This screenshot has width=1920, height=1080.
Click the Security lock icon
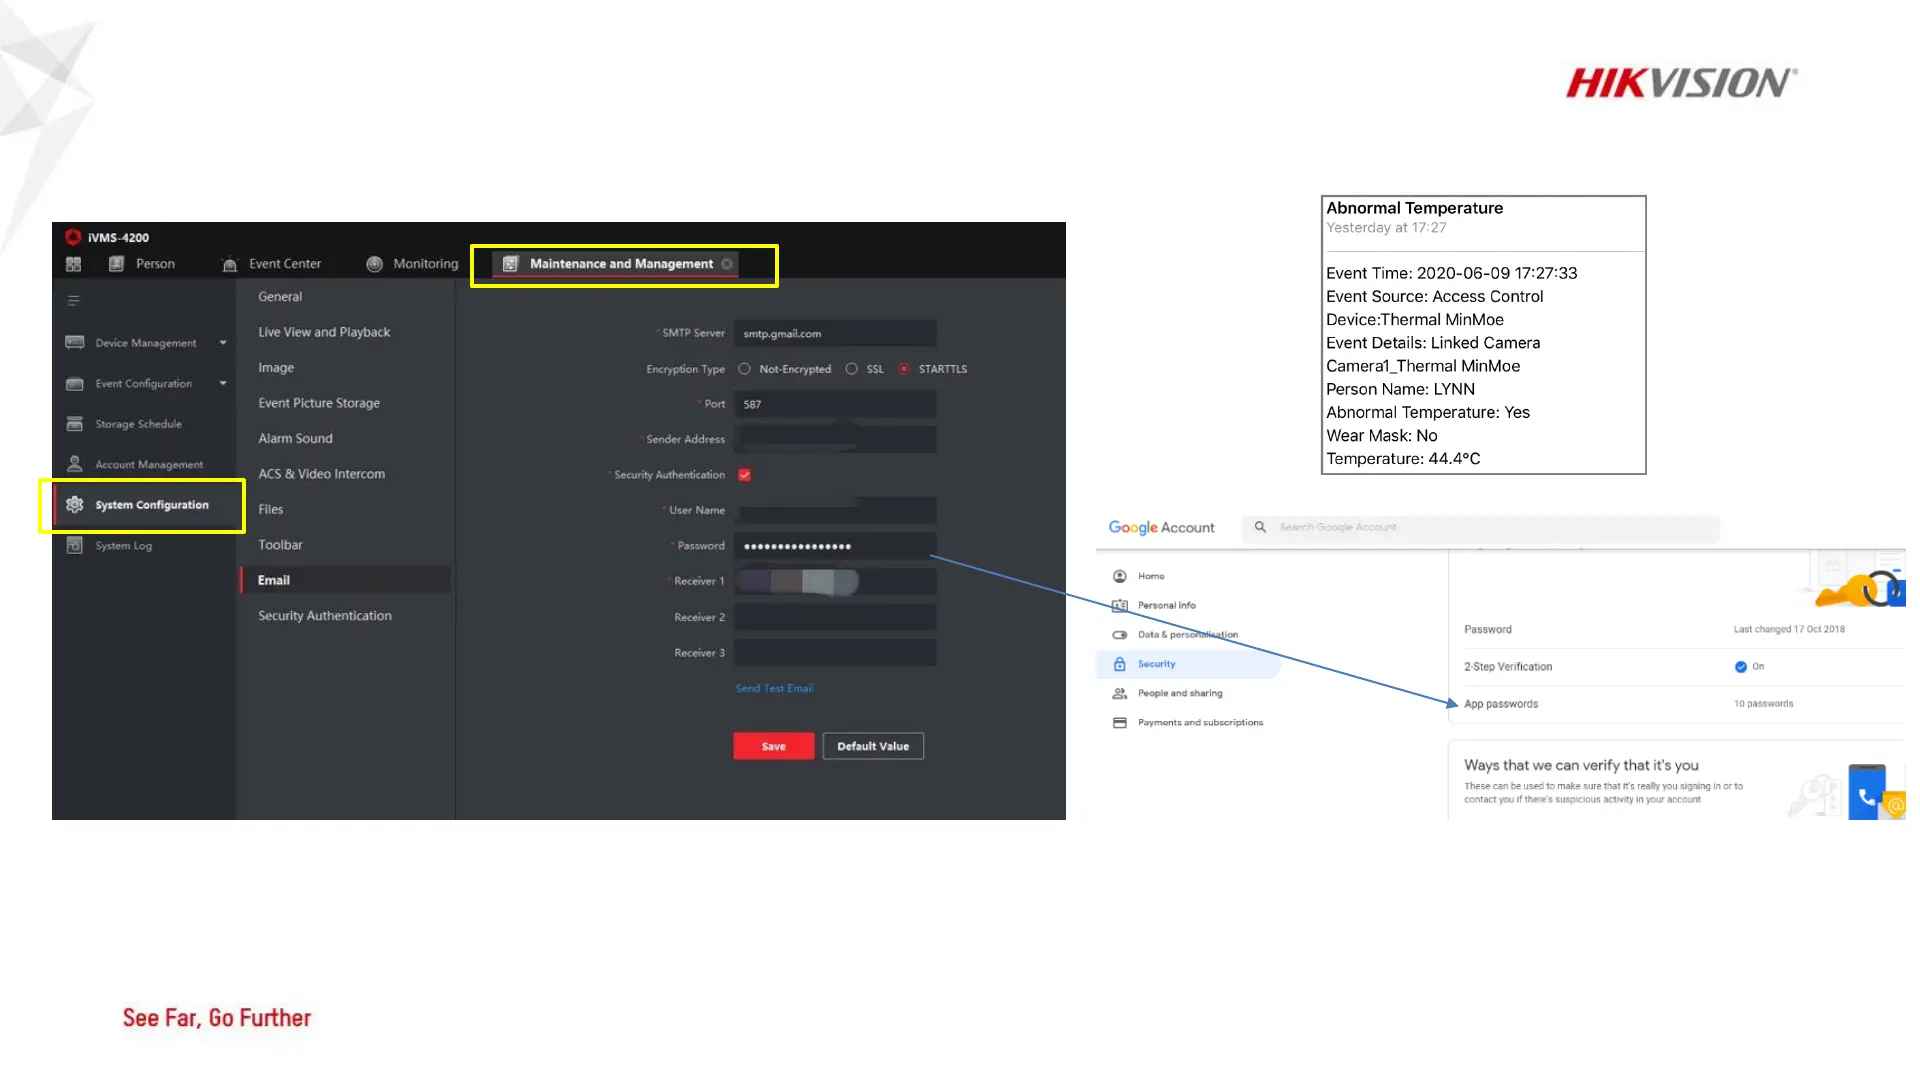coord(1120,664)
